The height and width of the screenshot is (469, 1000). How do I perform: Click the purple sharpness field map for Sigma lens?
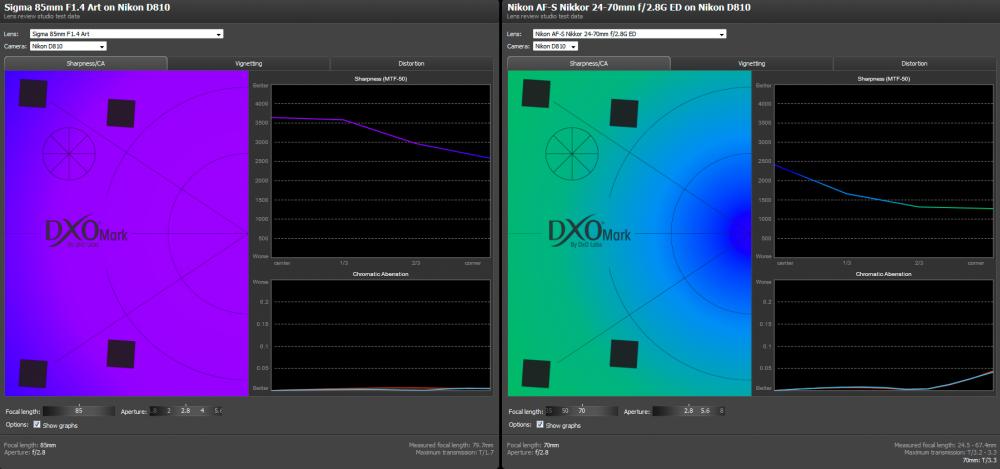(x=126, y=233)
